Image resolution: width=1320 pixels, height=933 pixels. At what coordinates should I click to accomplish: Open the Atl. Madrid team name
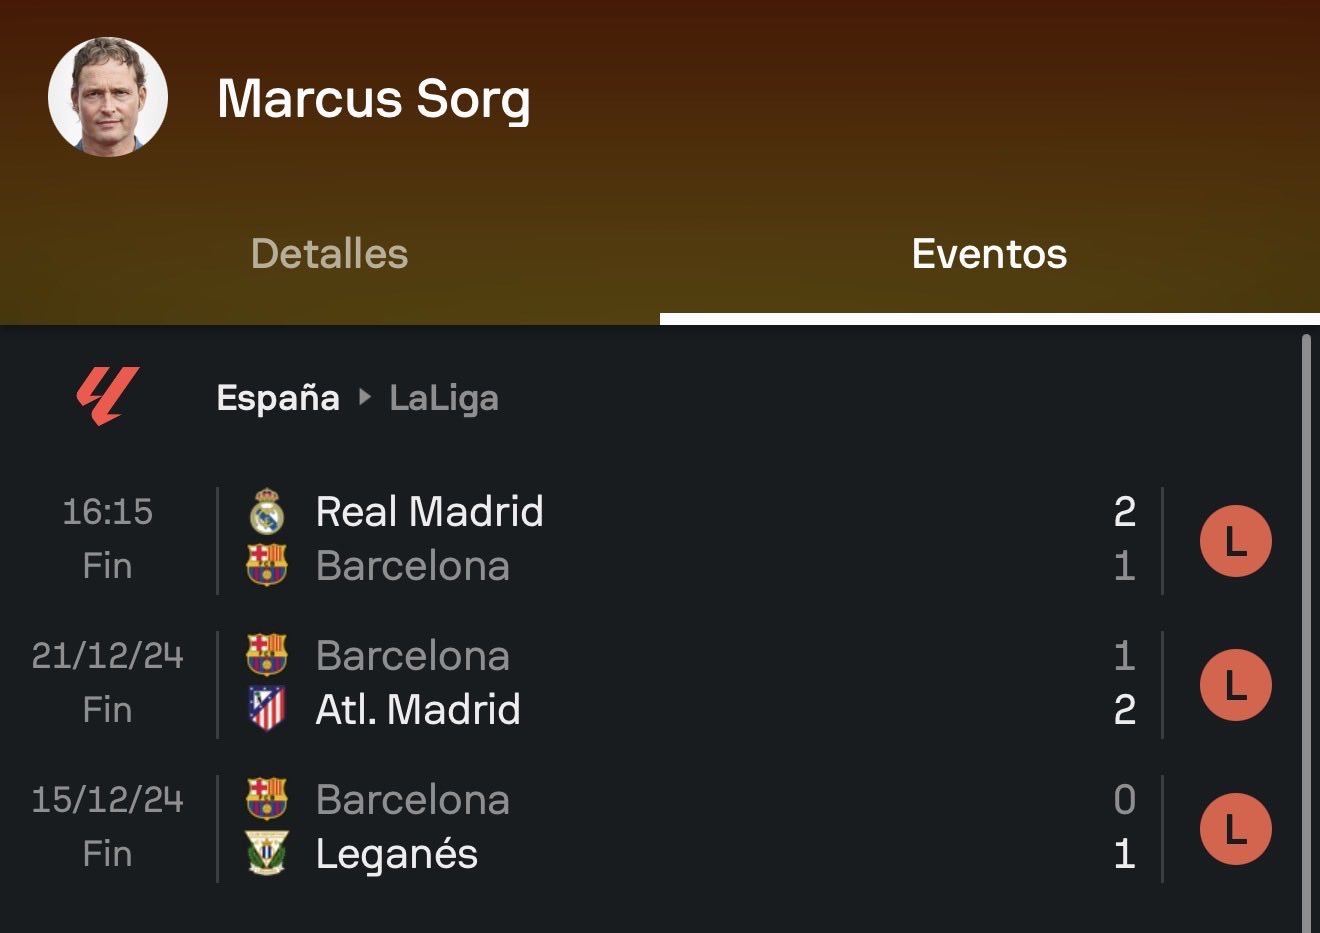tap(418, 710)
